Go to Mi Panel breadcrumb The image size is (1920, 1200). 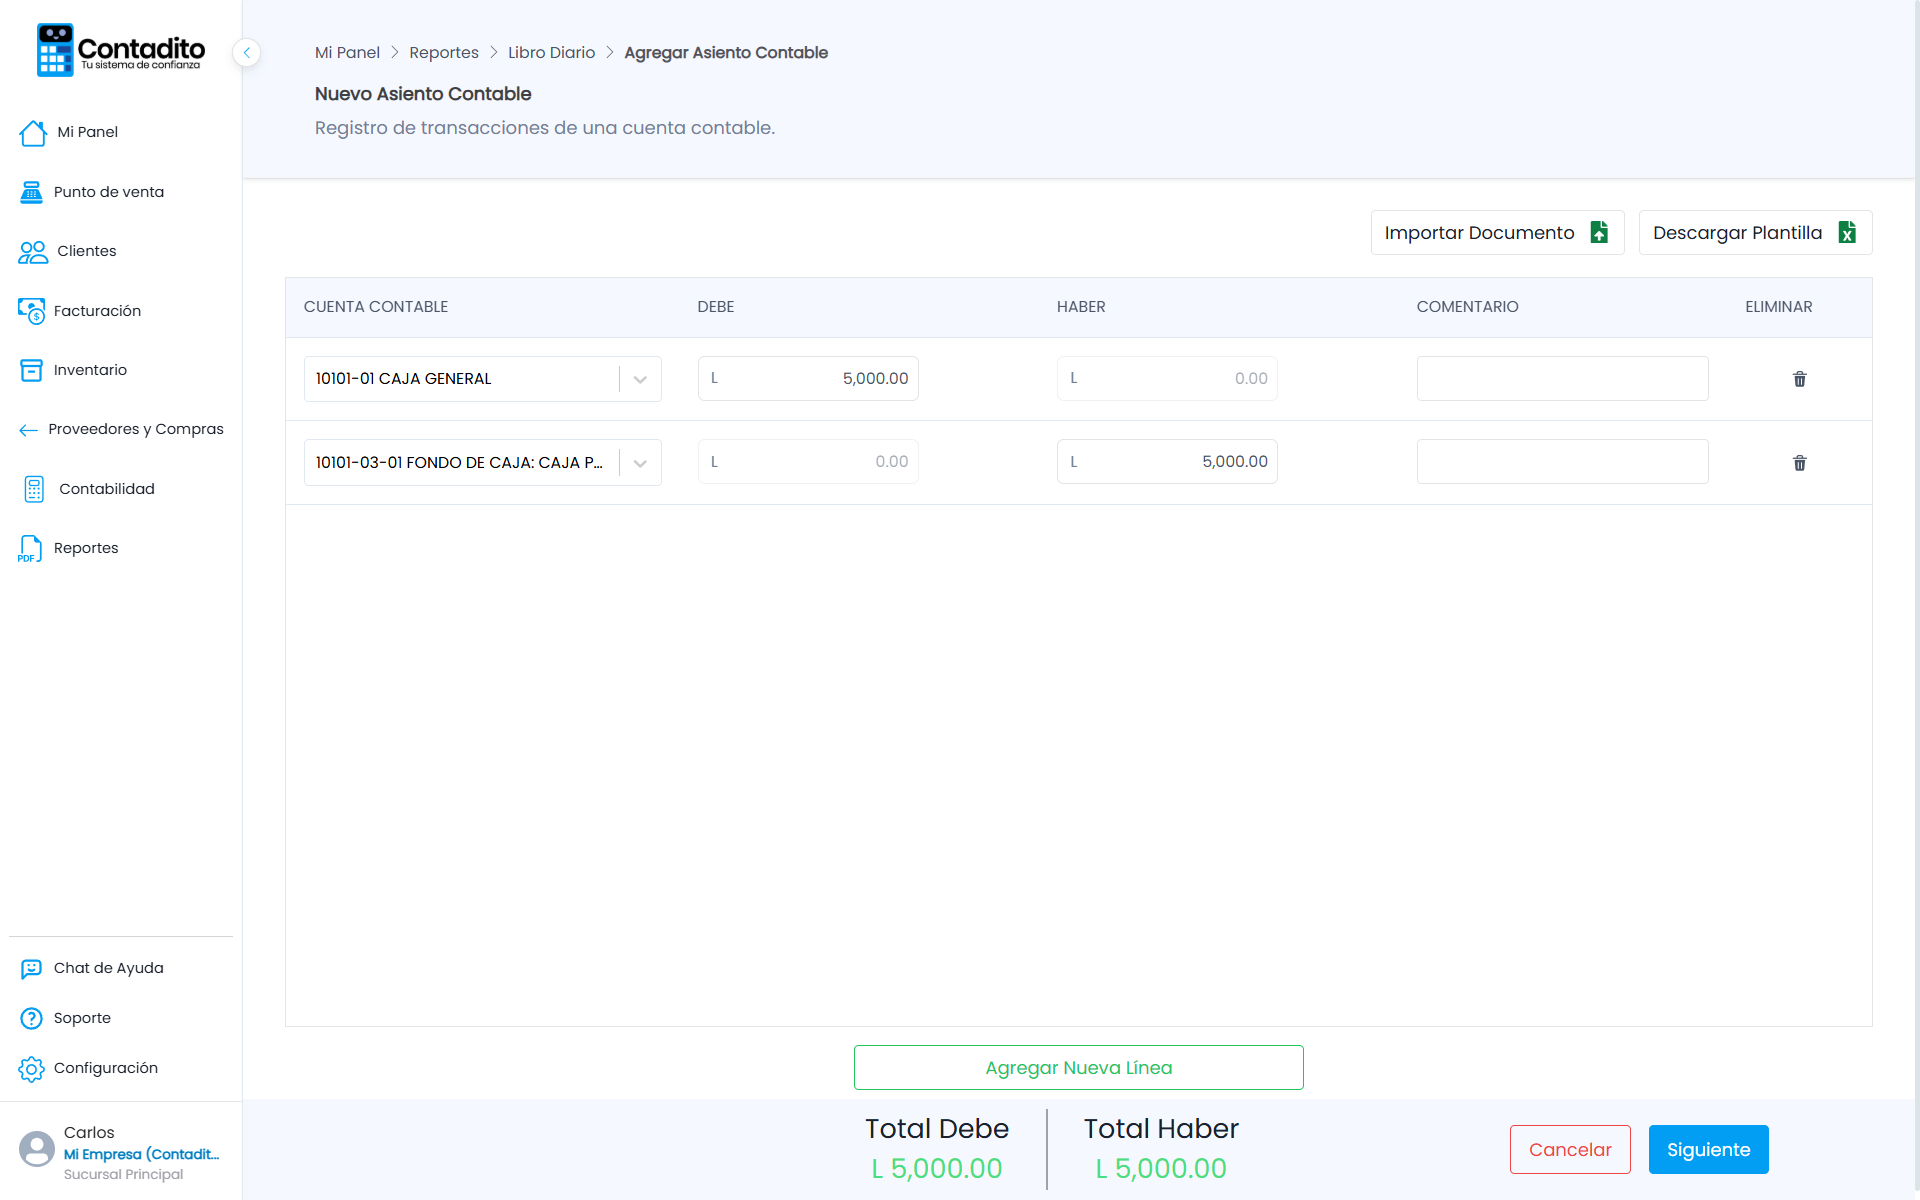(x=347, y=53)
